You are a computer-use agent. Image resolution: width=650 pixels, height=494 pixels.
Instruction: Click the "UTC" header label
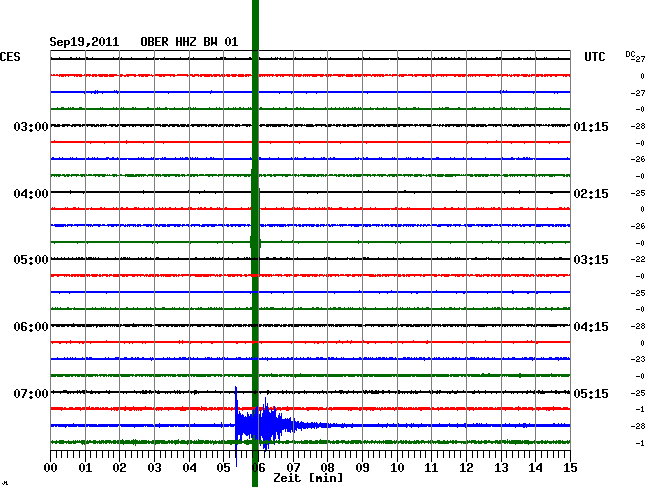click(594, 57)
